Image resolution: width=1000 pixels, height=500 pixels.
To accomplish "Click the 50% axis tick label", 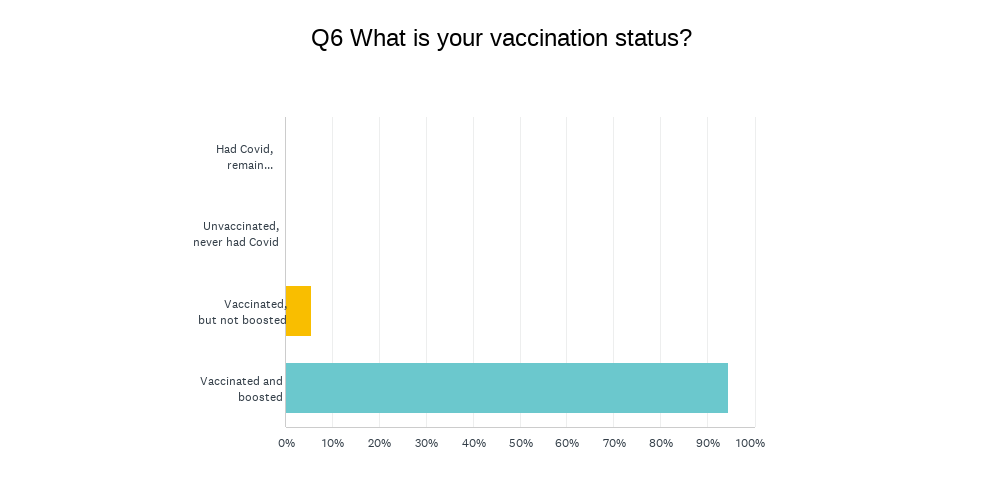I will click(x=520, y=443).
